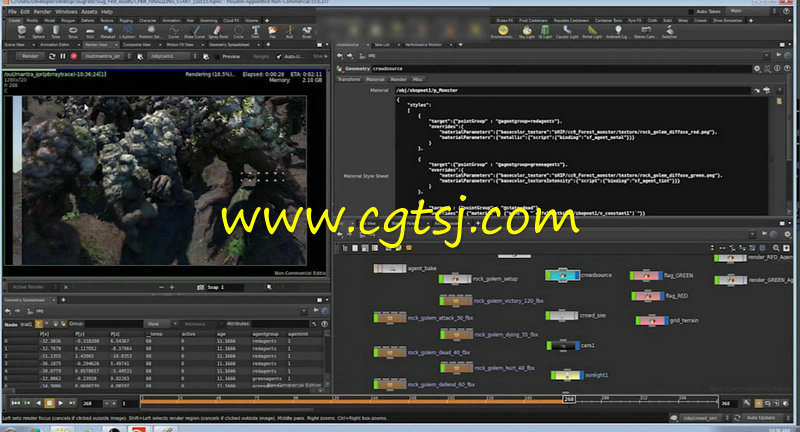Select the Switcher shelf tool
This screenshot has width=800, height=432.
pos(669,32)
